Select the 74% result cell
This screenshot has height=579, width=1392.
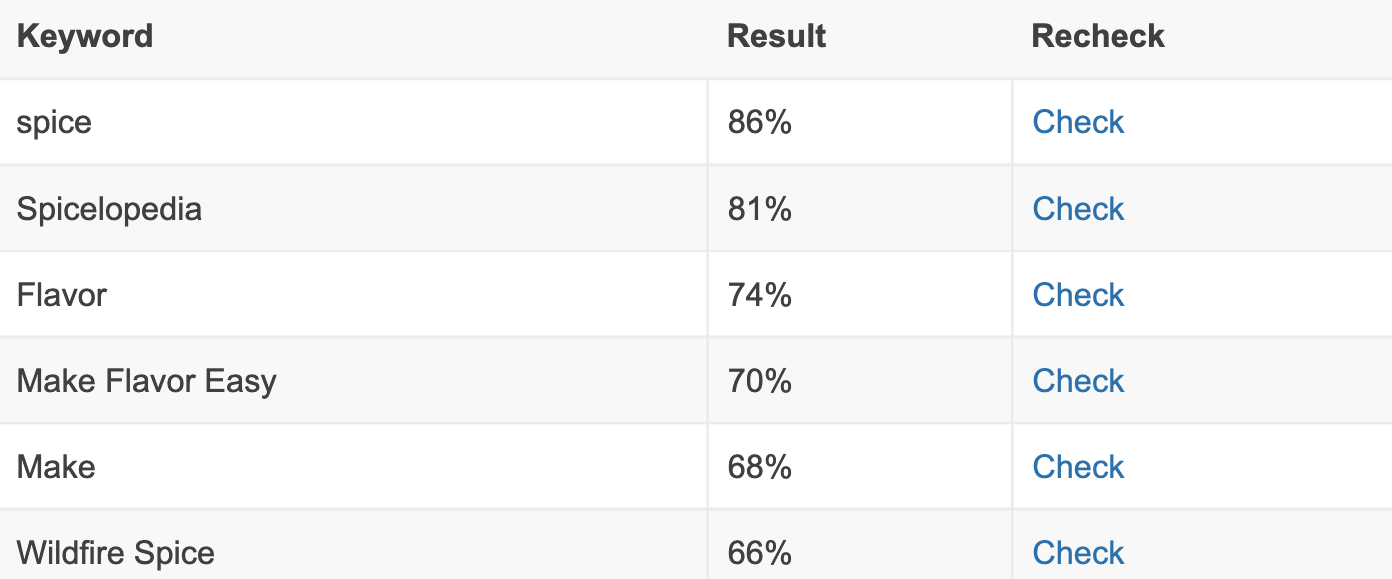(760, 295)
